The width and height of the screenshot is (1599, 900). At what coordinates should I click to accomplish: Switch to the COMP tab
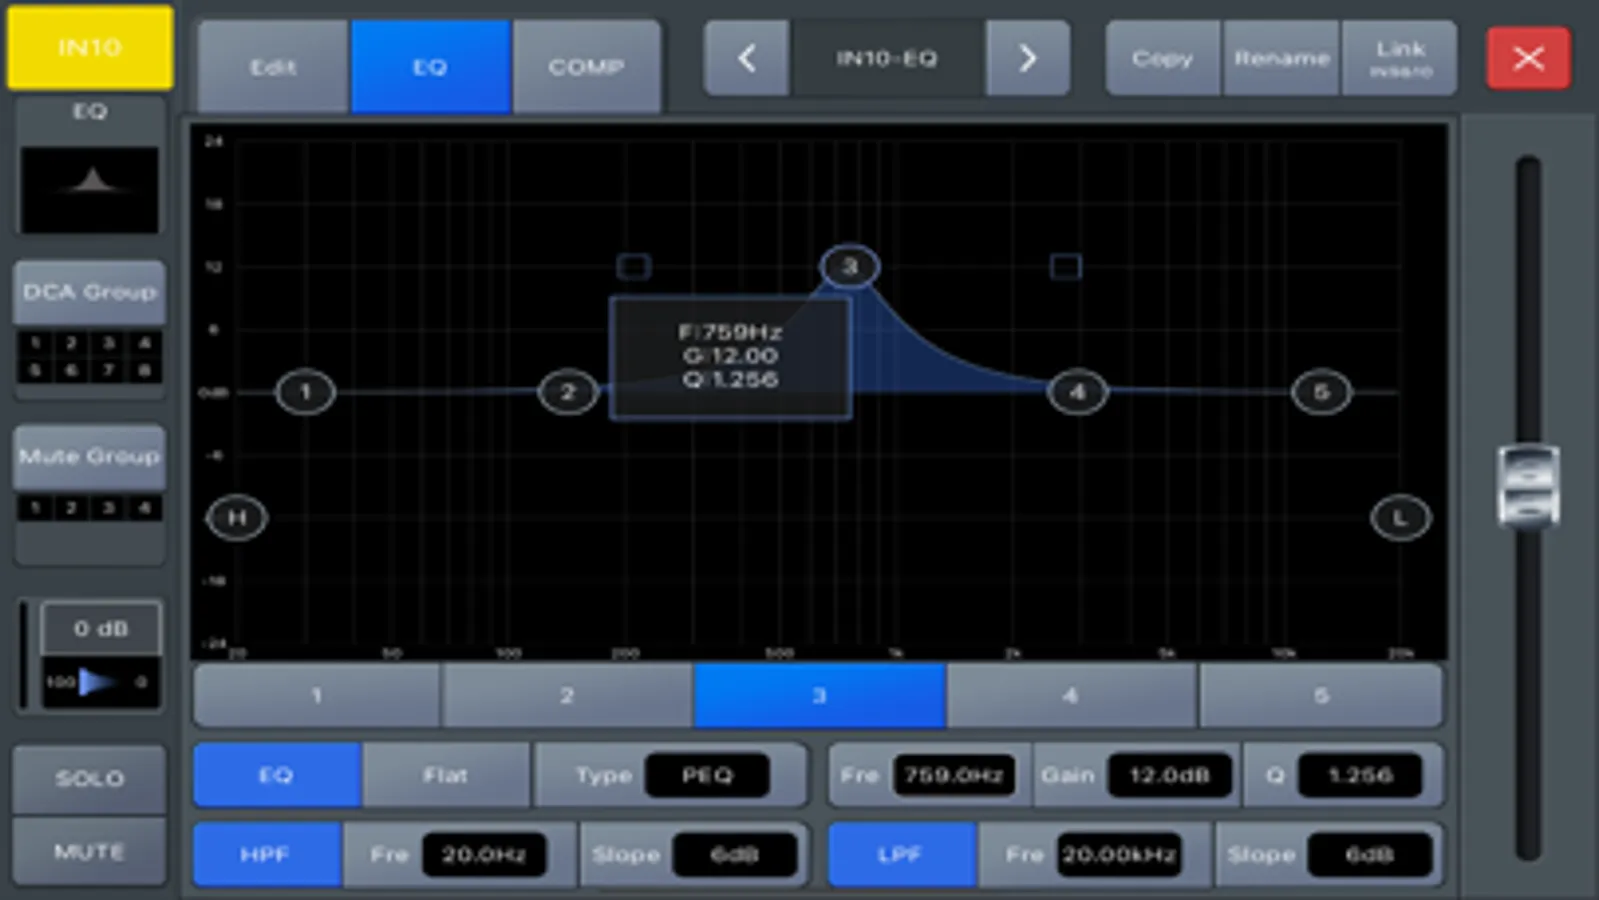coord(586,67)
